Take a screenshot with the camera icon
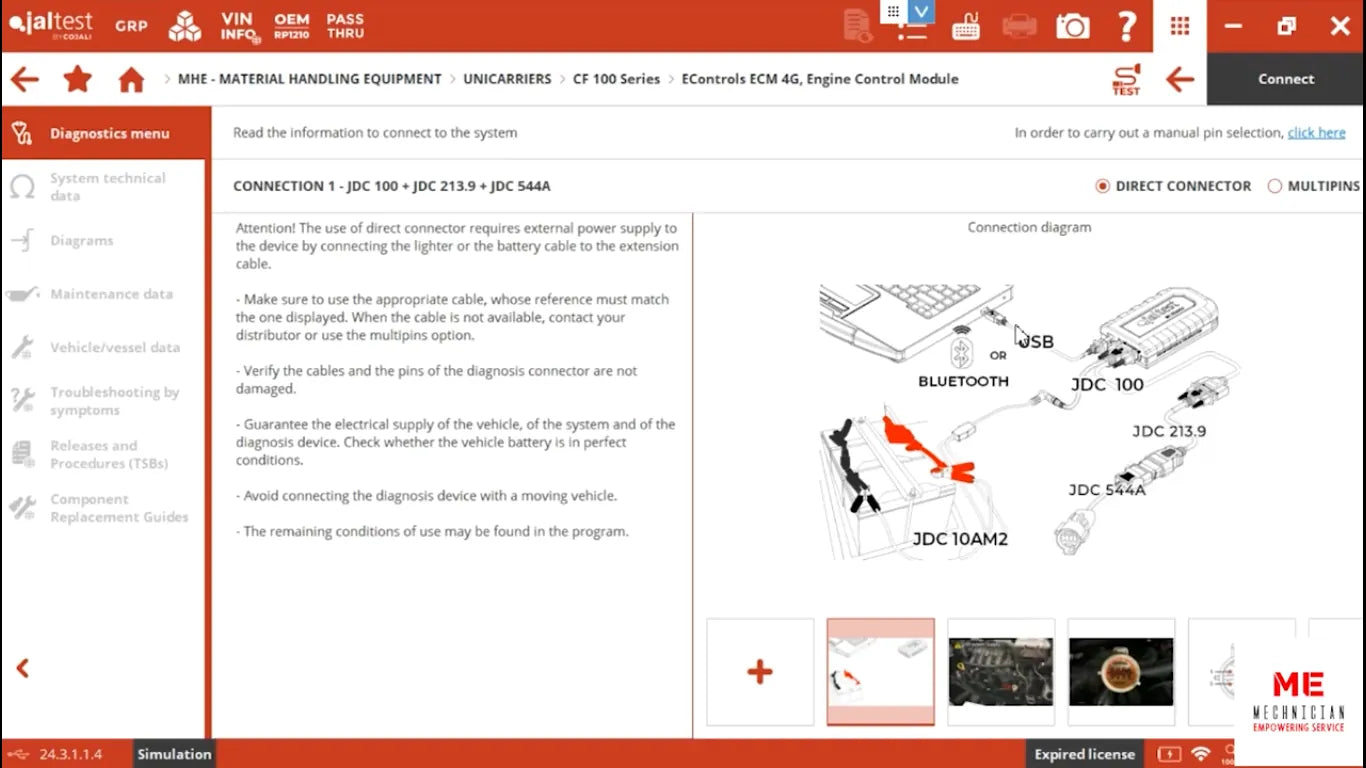Image resolution: width=1366 pixels, height=768 pixels. coord(1073,26)
